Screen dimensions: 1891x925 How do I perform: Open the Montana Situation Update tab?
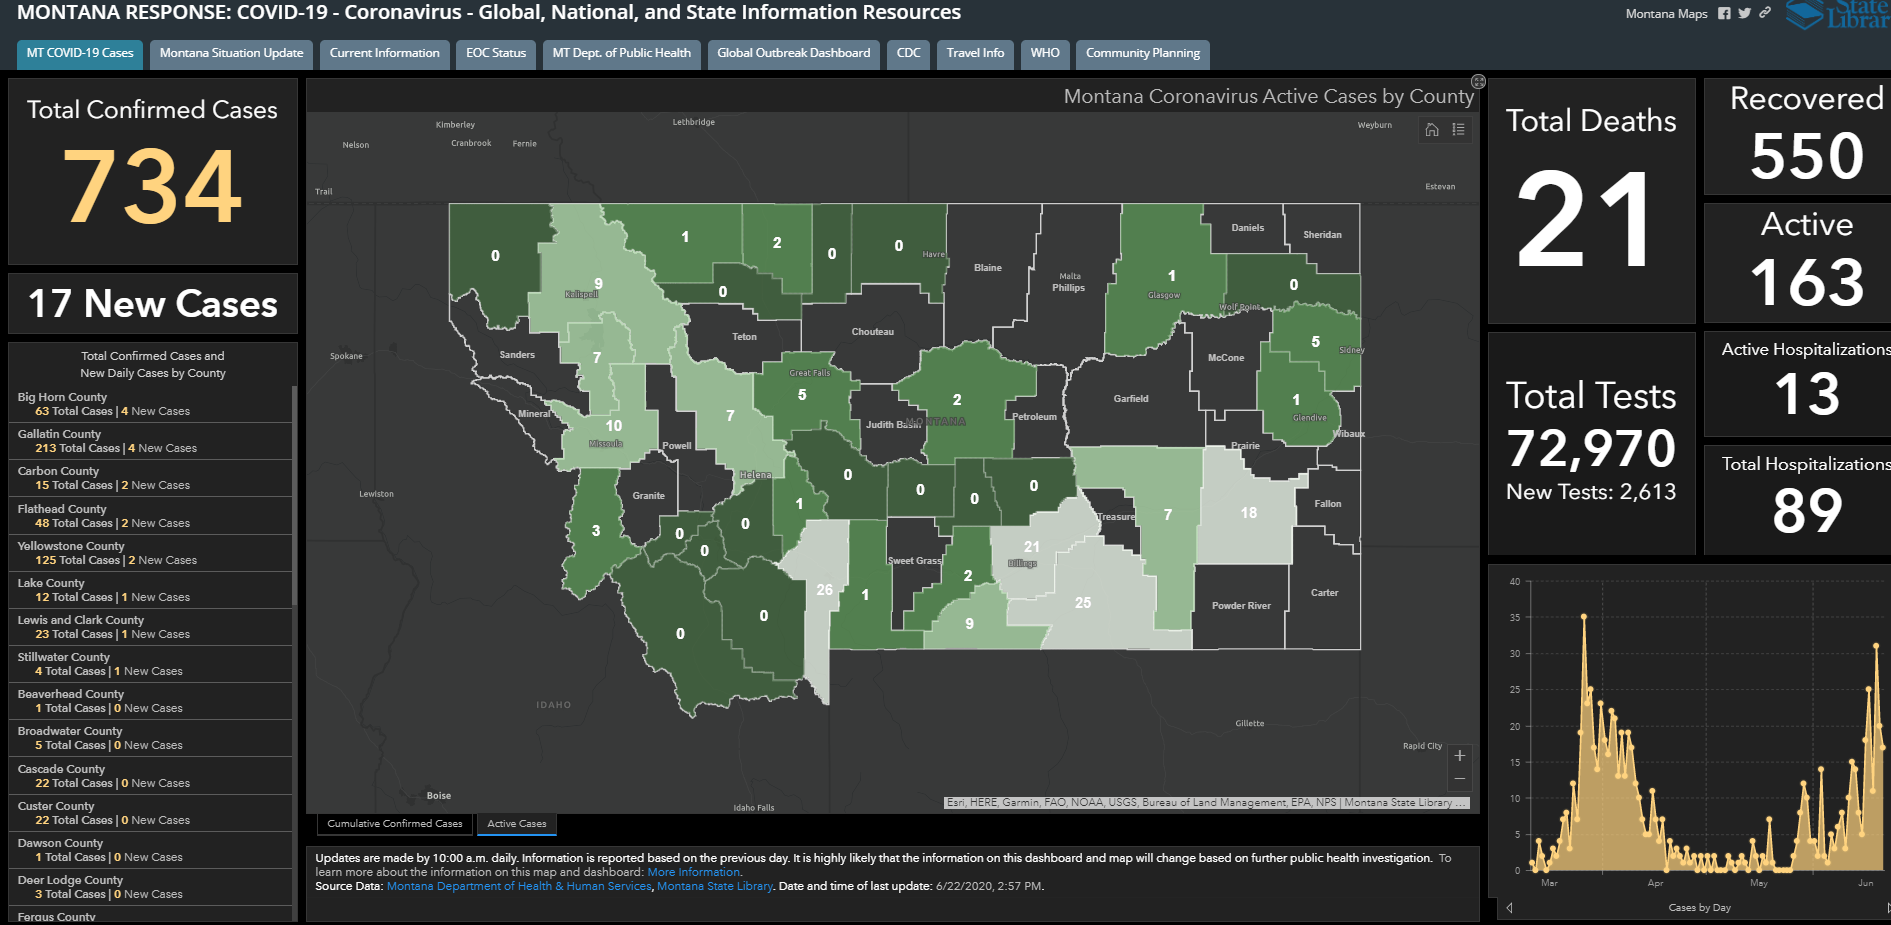[231, 54]
